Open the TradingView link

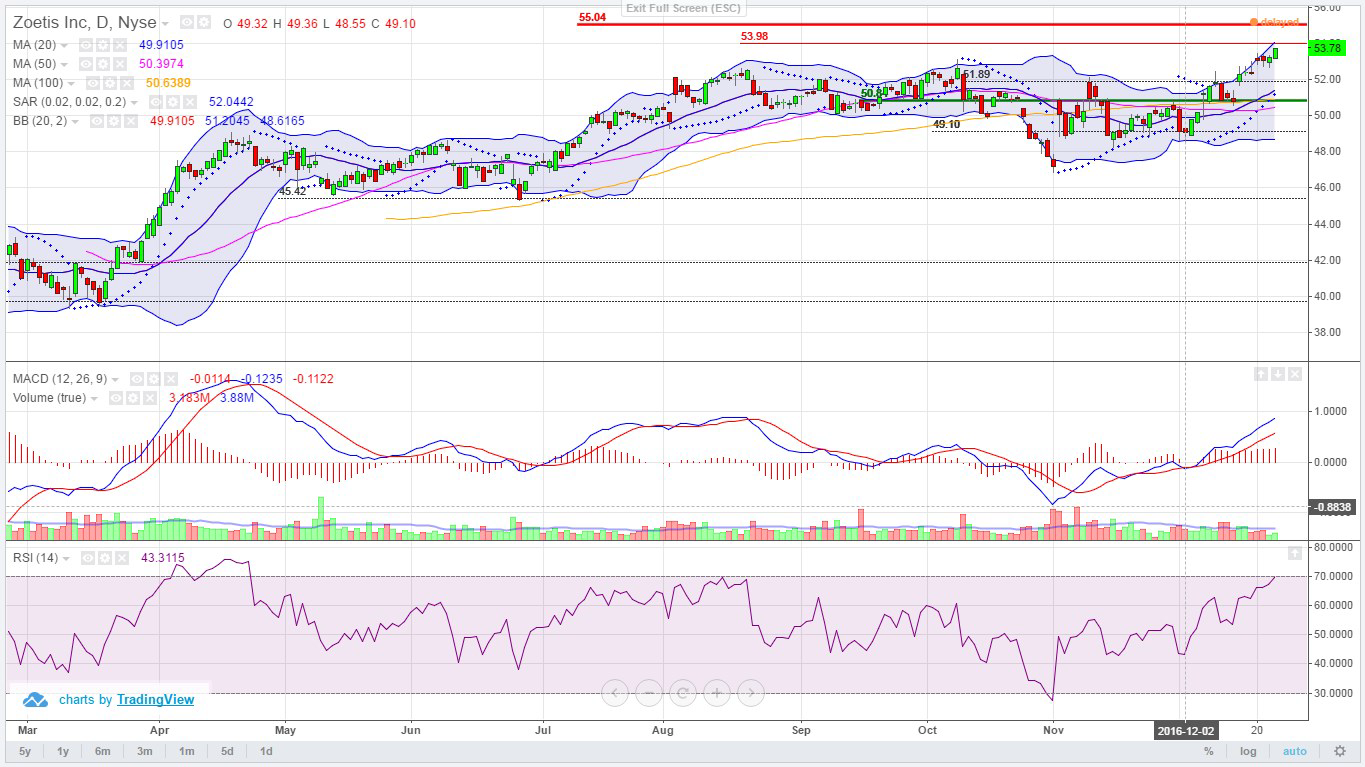point(155,700)
